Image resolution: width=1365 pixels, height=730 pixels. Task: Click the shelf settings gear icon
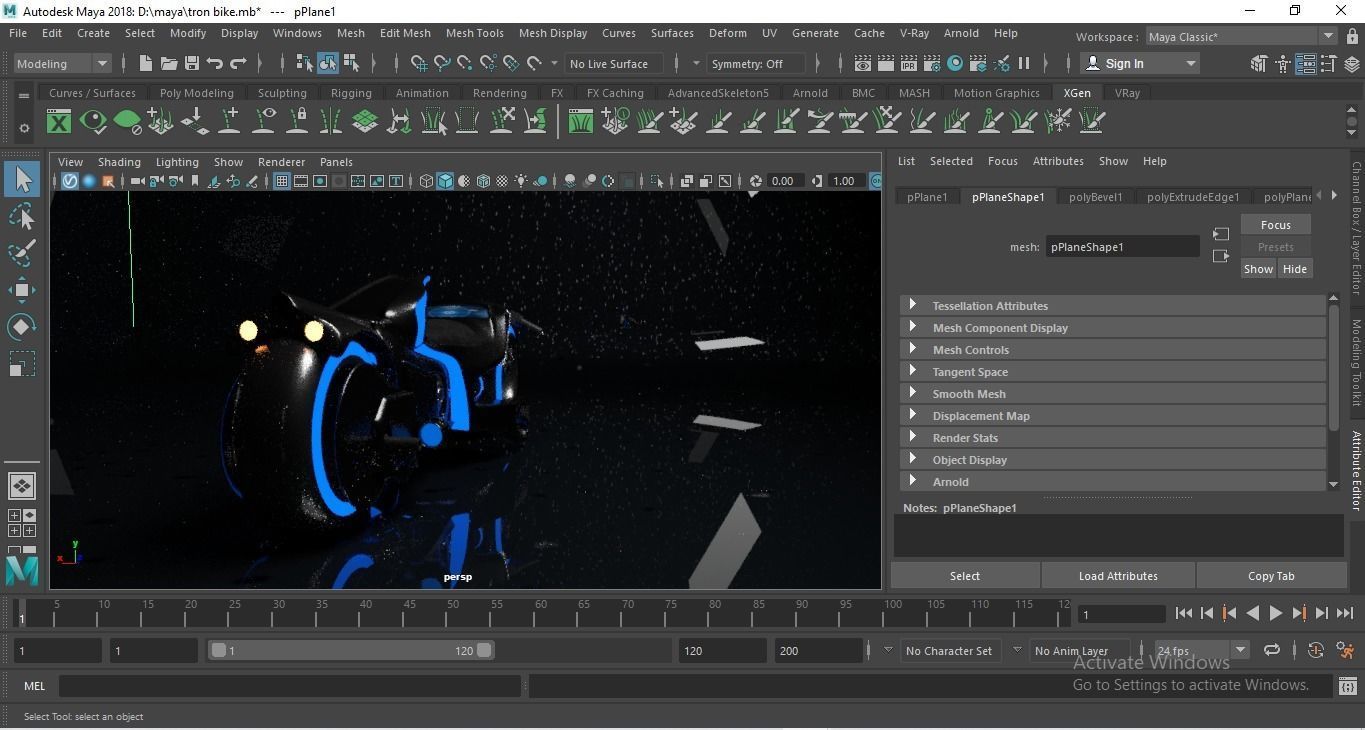coord(24,128)
